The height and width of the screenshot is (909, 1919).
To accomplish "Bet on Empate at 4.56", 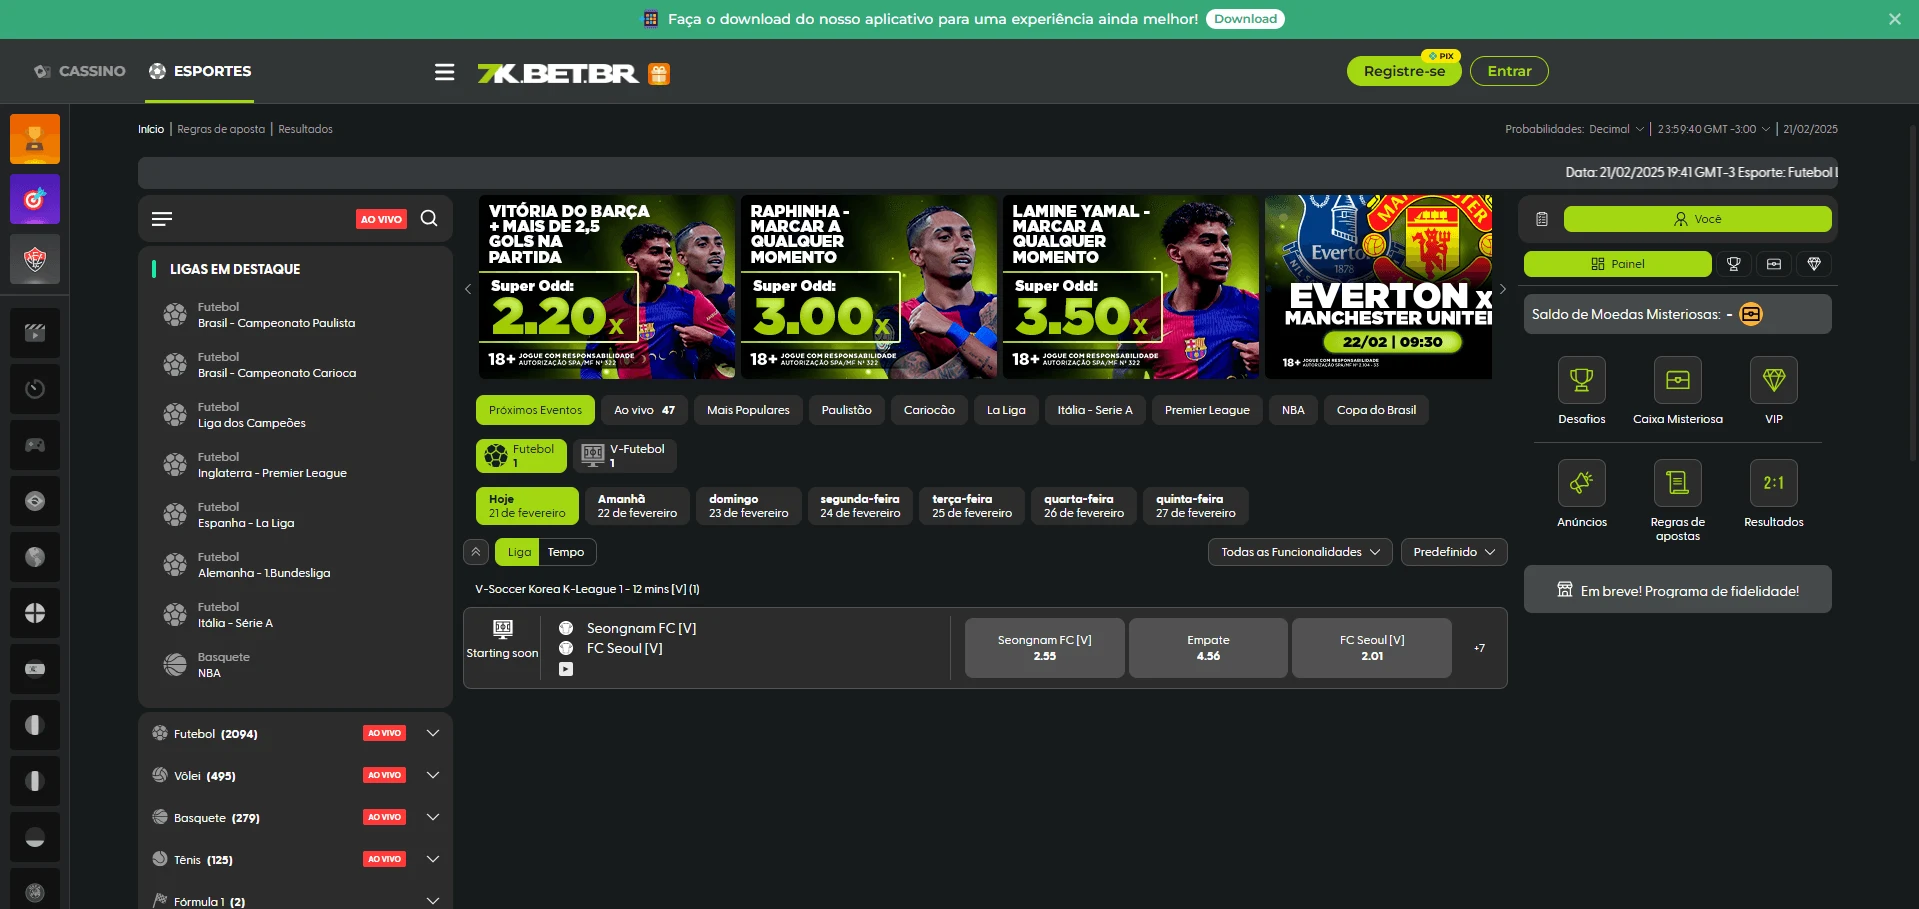I will (x=1208, y=648).
